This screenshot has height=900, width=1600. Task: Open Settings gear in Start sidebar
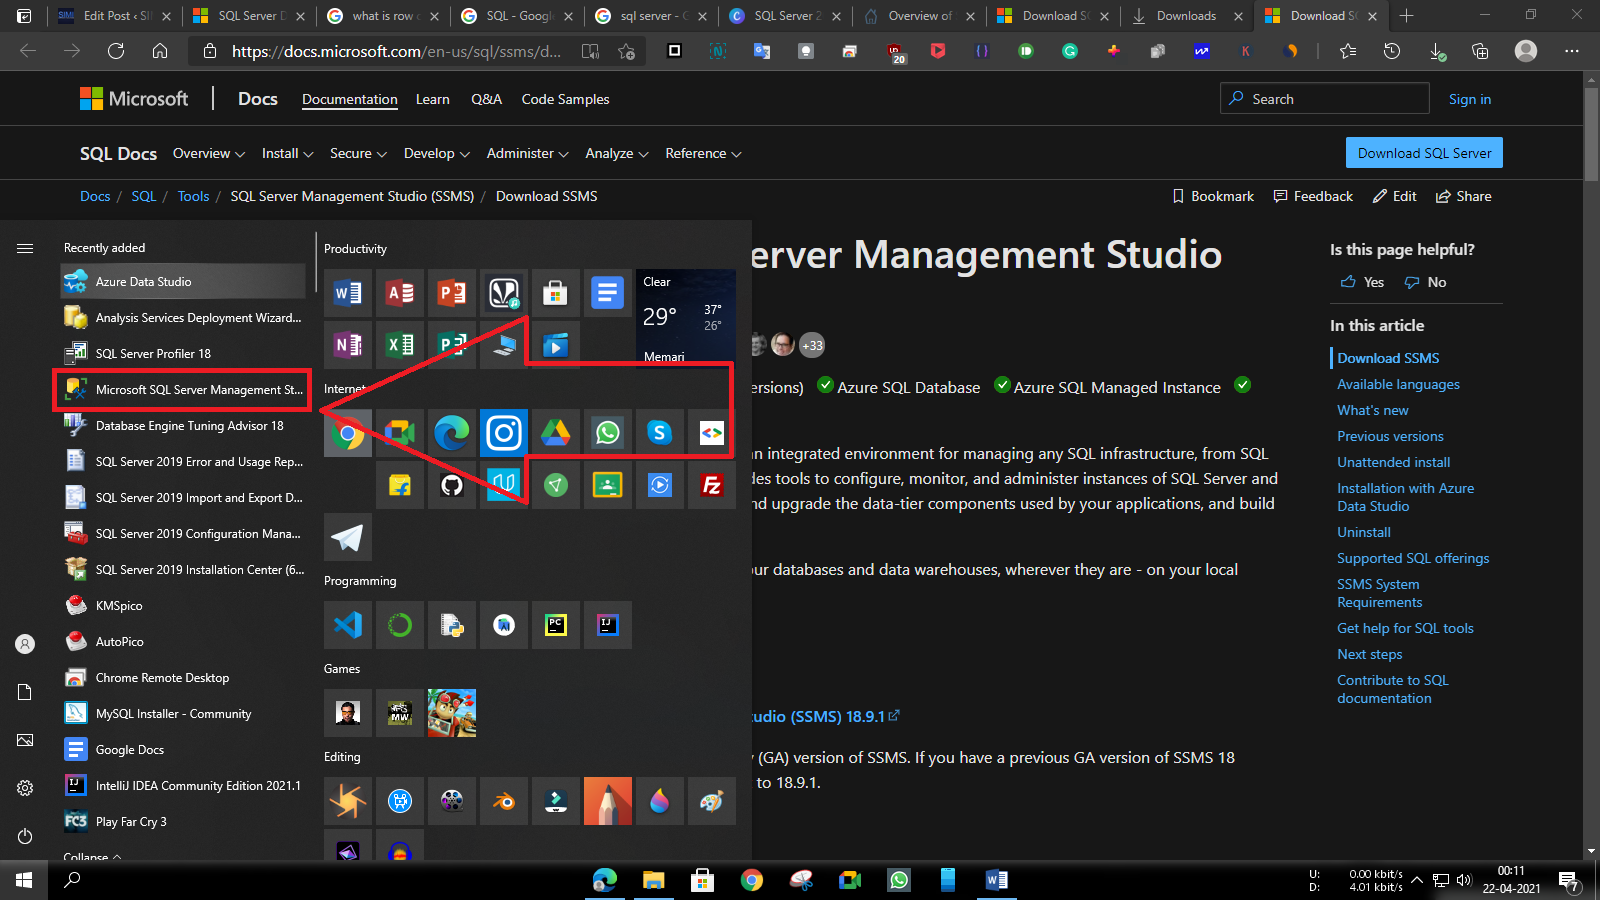(25, 788)
